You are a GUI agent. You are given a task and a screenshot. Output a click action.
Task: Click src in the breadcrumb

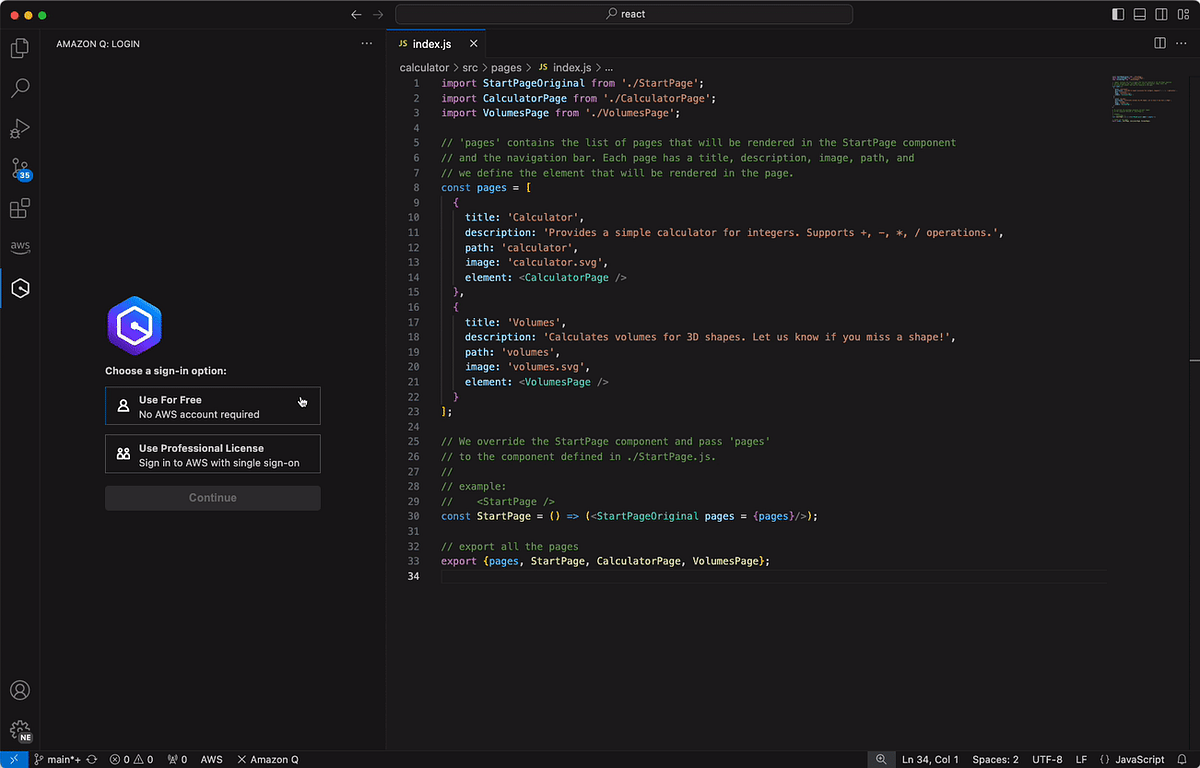470,67
